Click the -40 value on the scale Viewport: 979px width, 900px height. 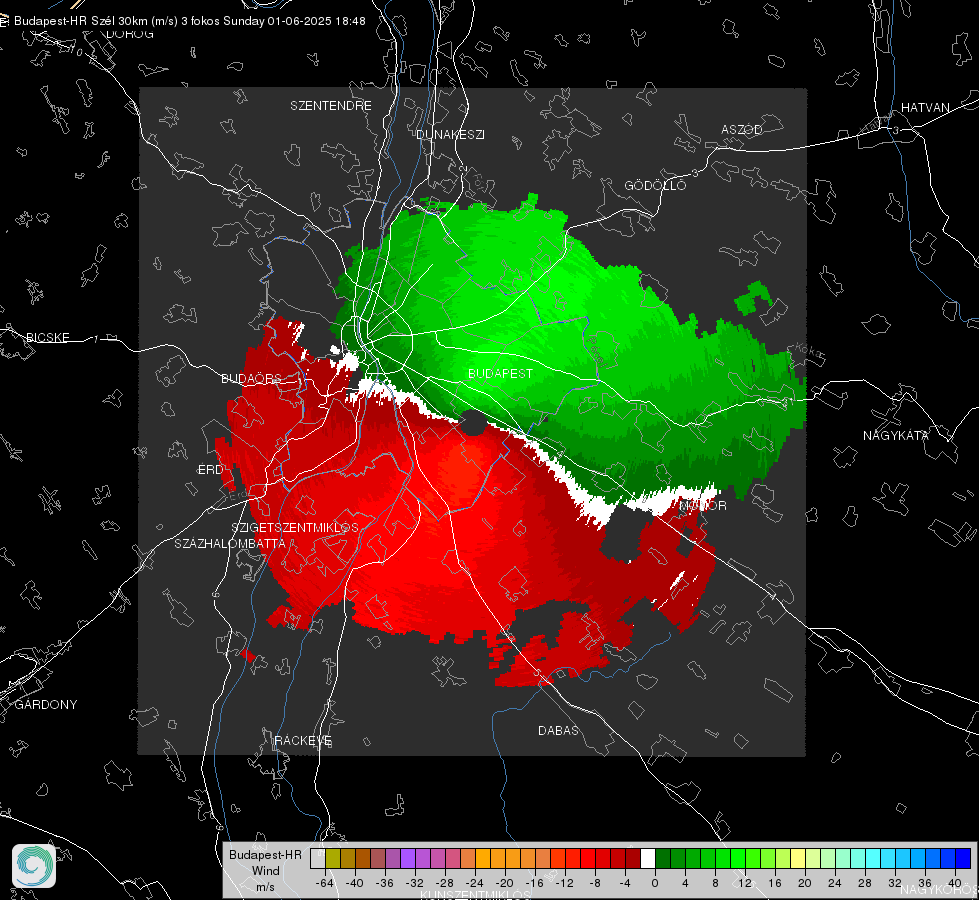(x=355, y=884)
